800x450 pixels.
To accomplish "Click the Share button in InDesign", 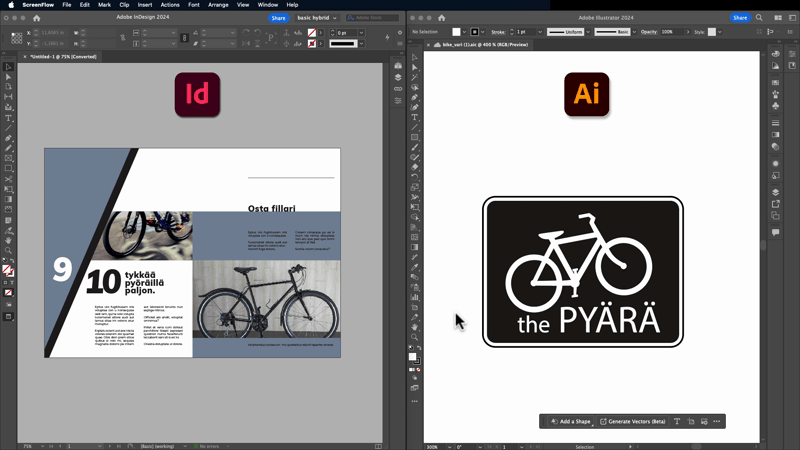I will [x=279, y=18].
